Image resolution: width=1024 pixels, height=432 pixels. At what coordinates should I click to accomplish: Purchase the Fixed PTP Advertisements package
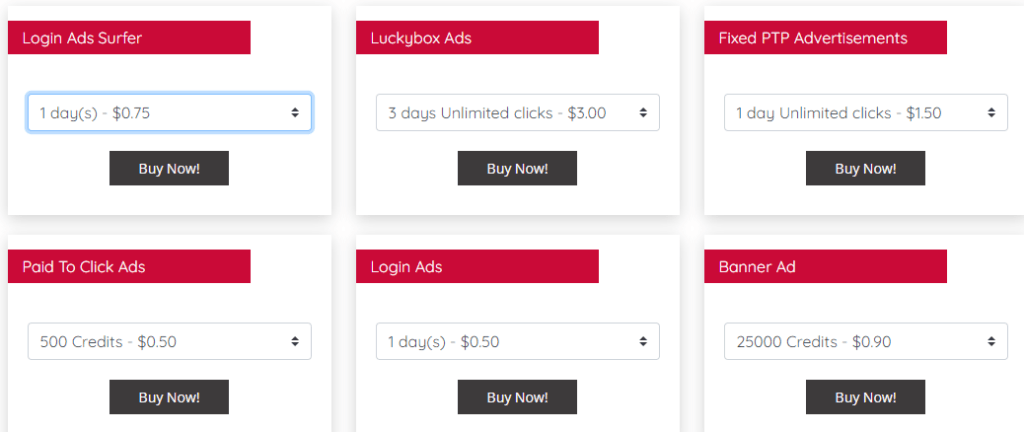[x=865, y=168]
